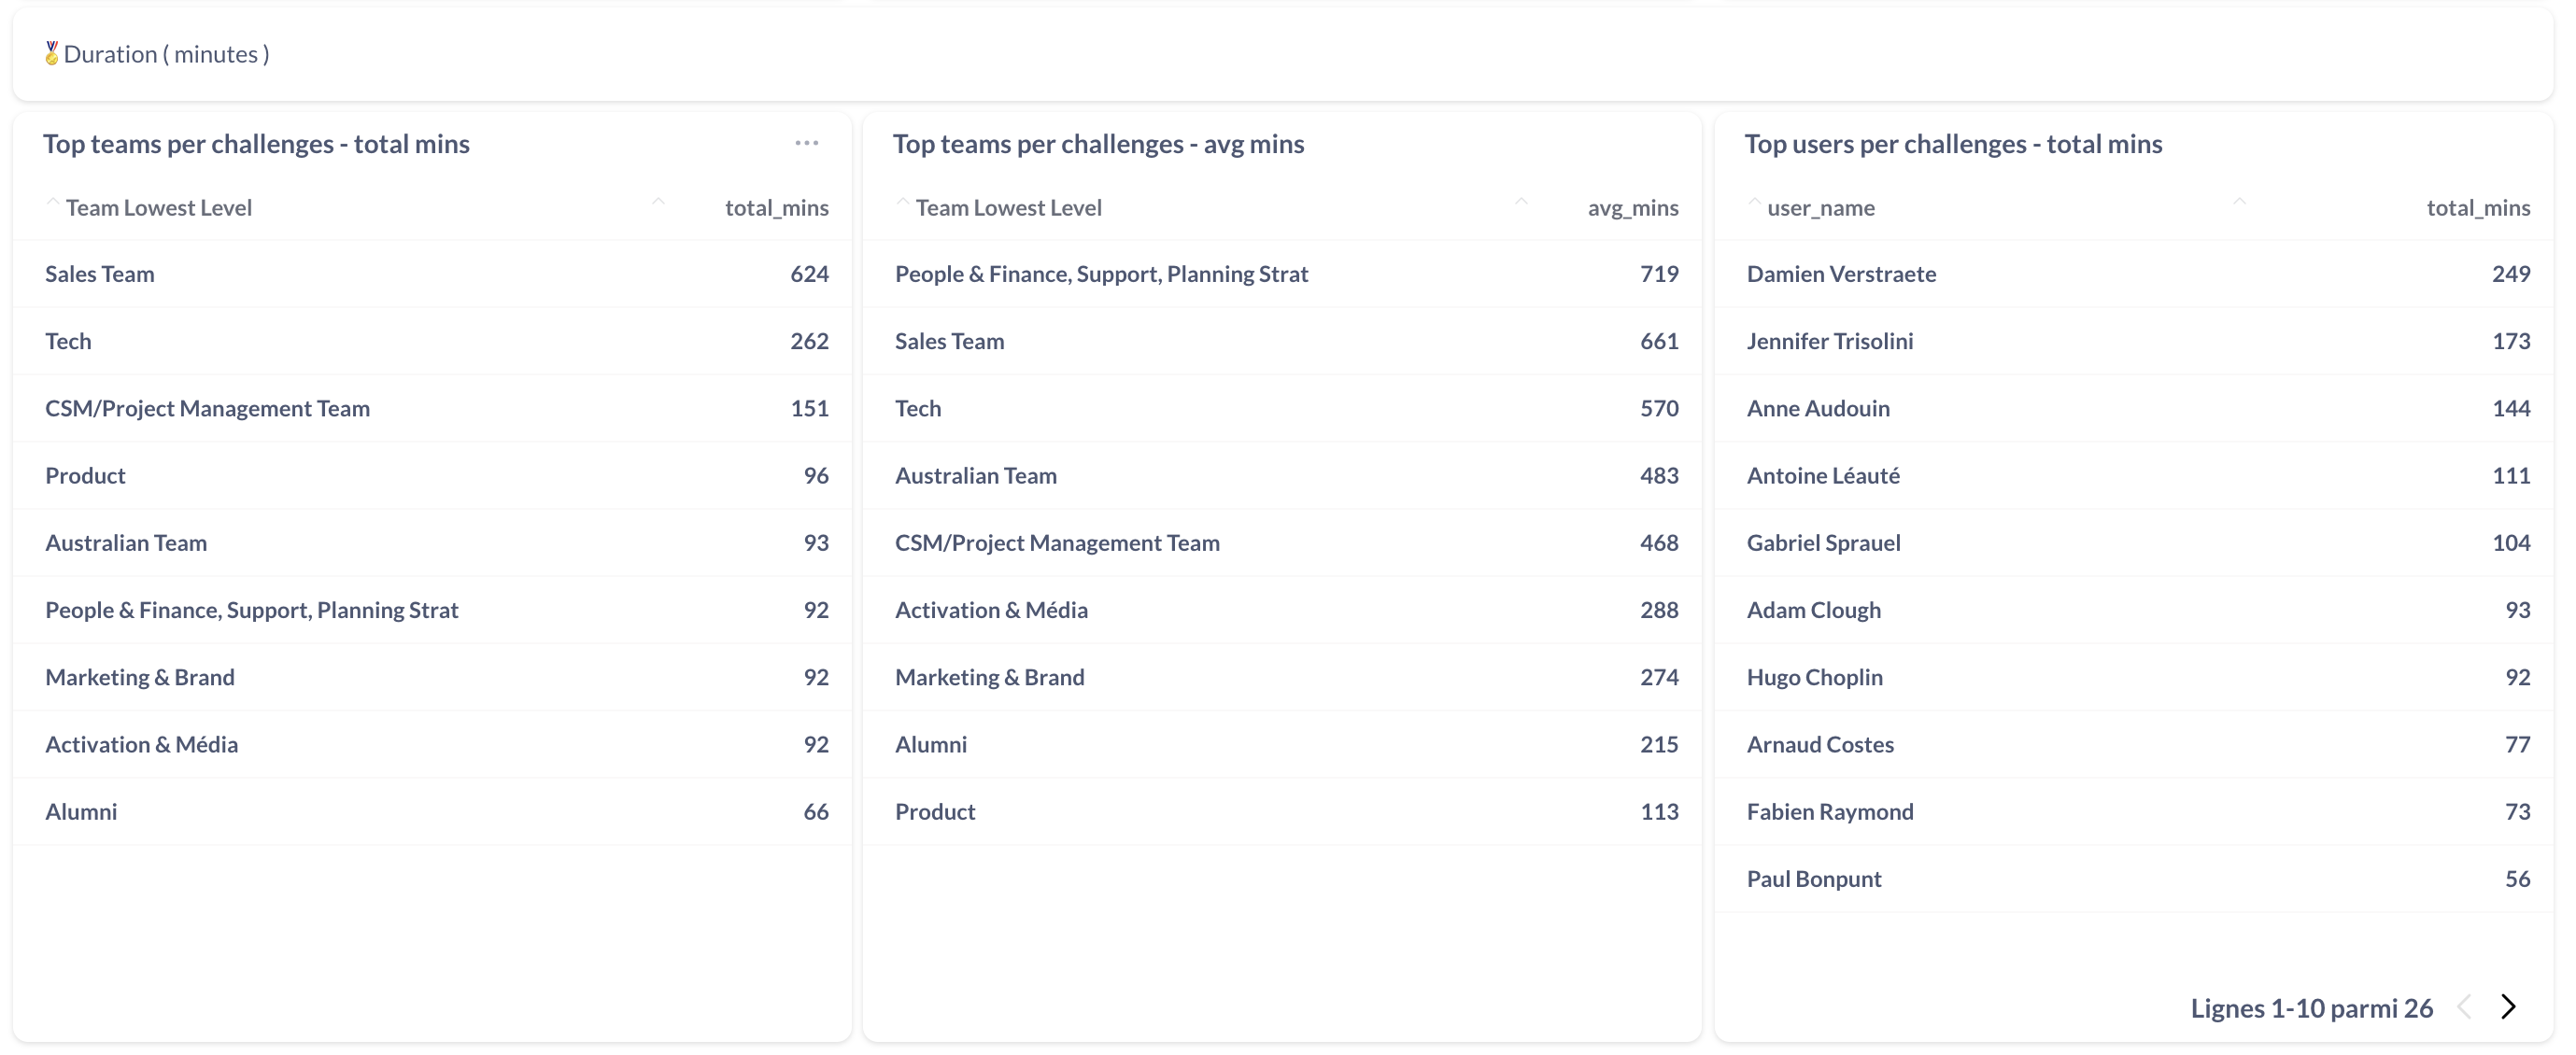The height and width of the screenshot is (1055, 2576).
Task: Sort first table by Team Lowest Level
Action: 158,208
